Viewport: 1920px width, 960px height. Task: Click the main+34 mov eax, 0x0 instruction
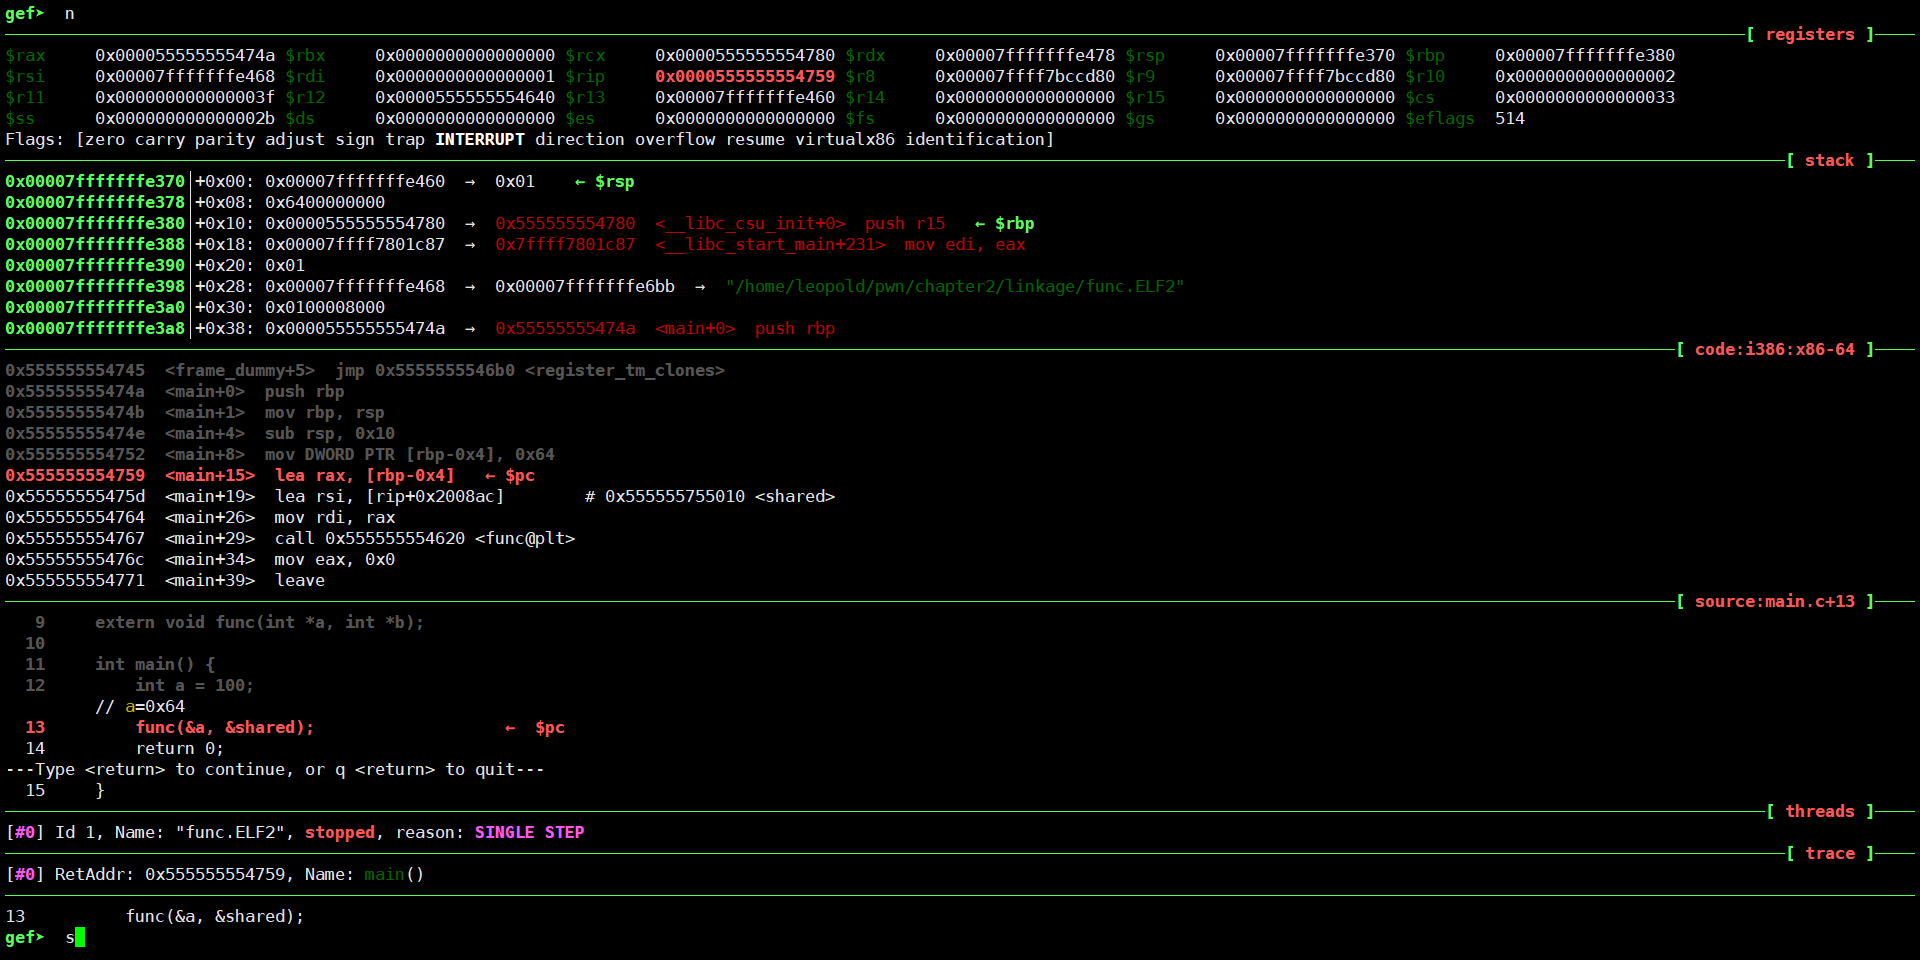pos(200,559)
